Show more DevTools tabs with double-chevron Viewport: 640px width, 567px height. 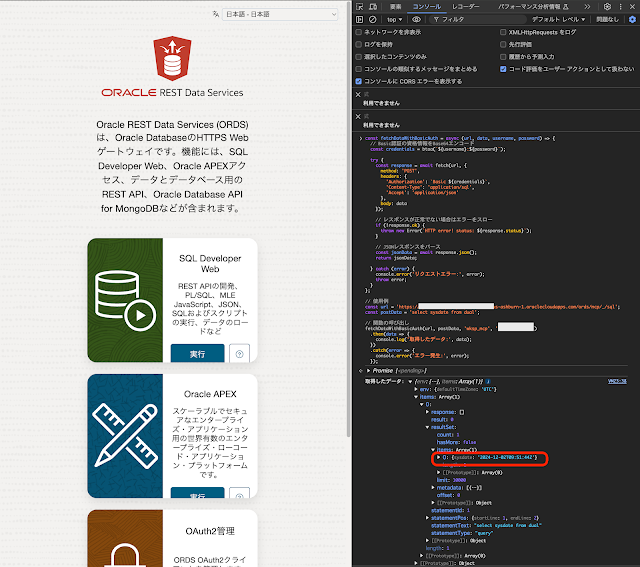point(587,7)
